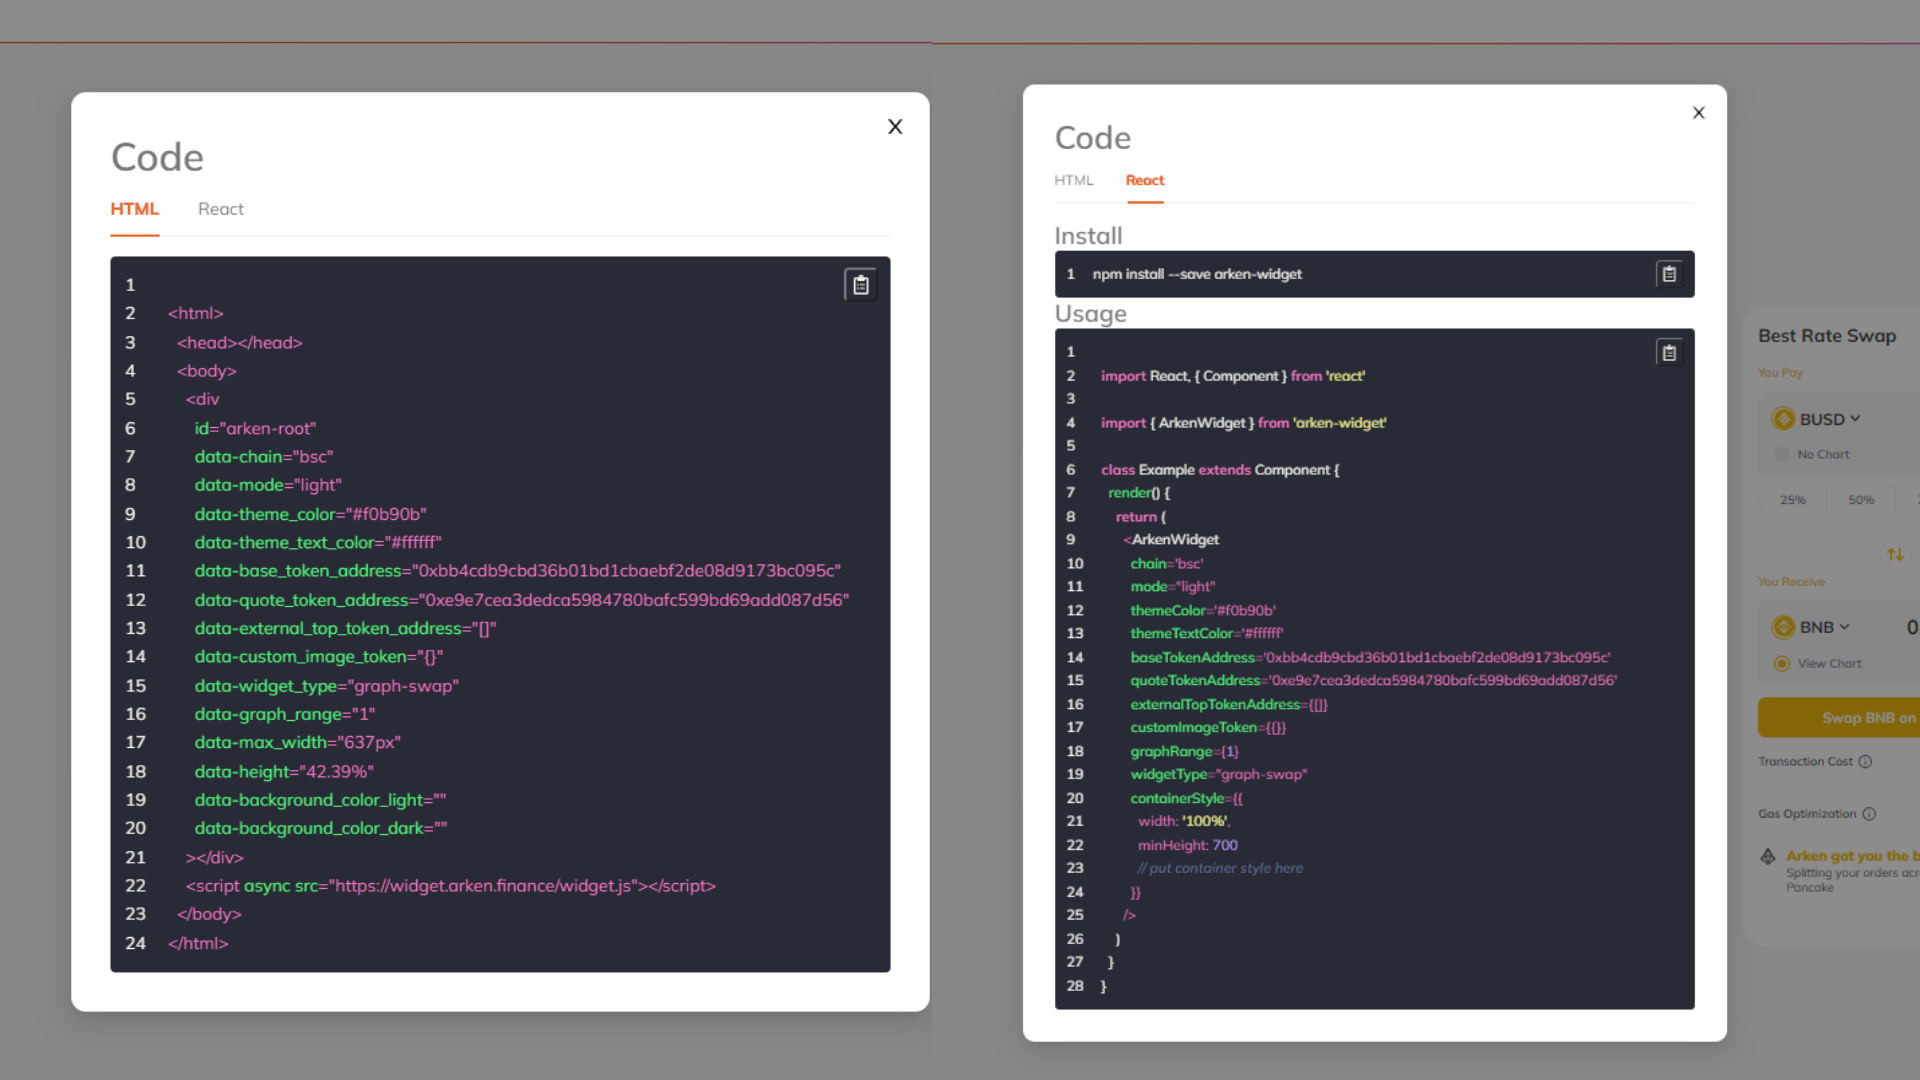This screenshot has height=1080, width=1920.
Task: Click the import React, { Component } line
Action: pos(1233,376)
